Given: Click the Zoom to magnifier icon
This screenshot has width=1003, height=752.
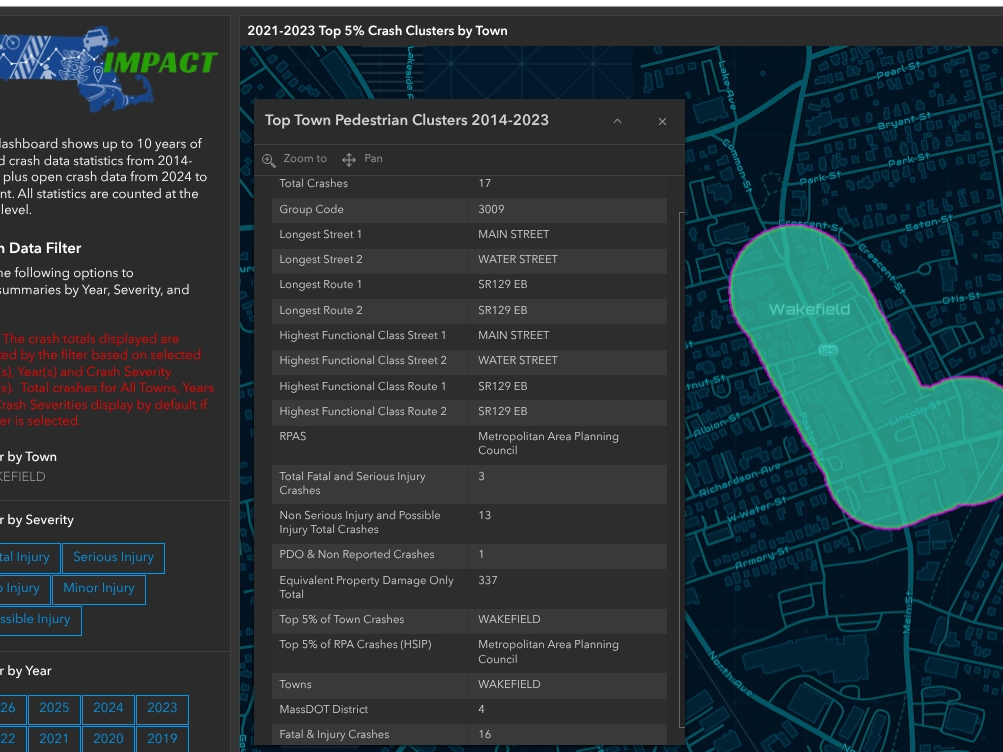Looking at the screenshot, I should pyautogui.click(x=269, y=160).
